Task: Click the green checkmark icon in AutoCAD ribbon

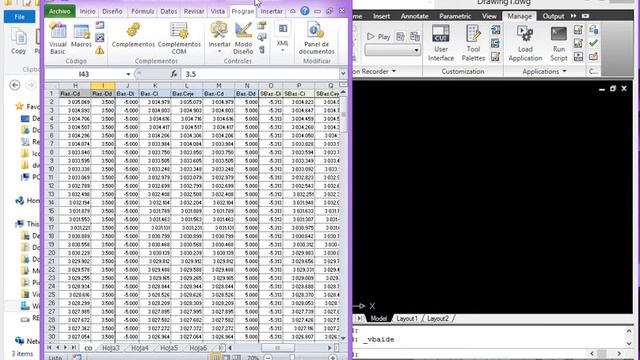Action: [593, 43]
